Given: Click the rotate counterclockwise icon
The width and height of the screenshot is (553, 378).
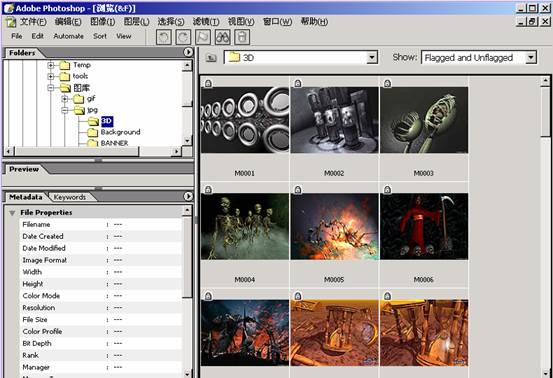Looking at the screenshot, I should [164, 37].
